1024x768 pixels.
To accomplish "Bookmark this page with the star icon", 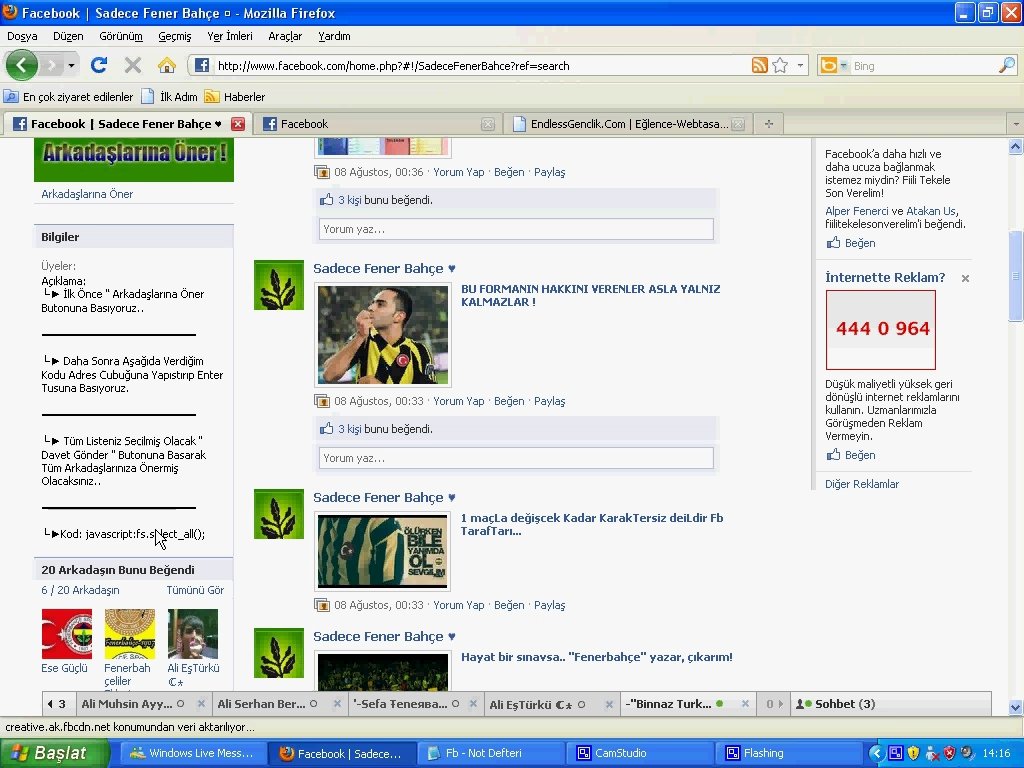I will pos(780,65).
